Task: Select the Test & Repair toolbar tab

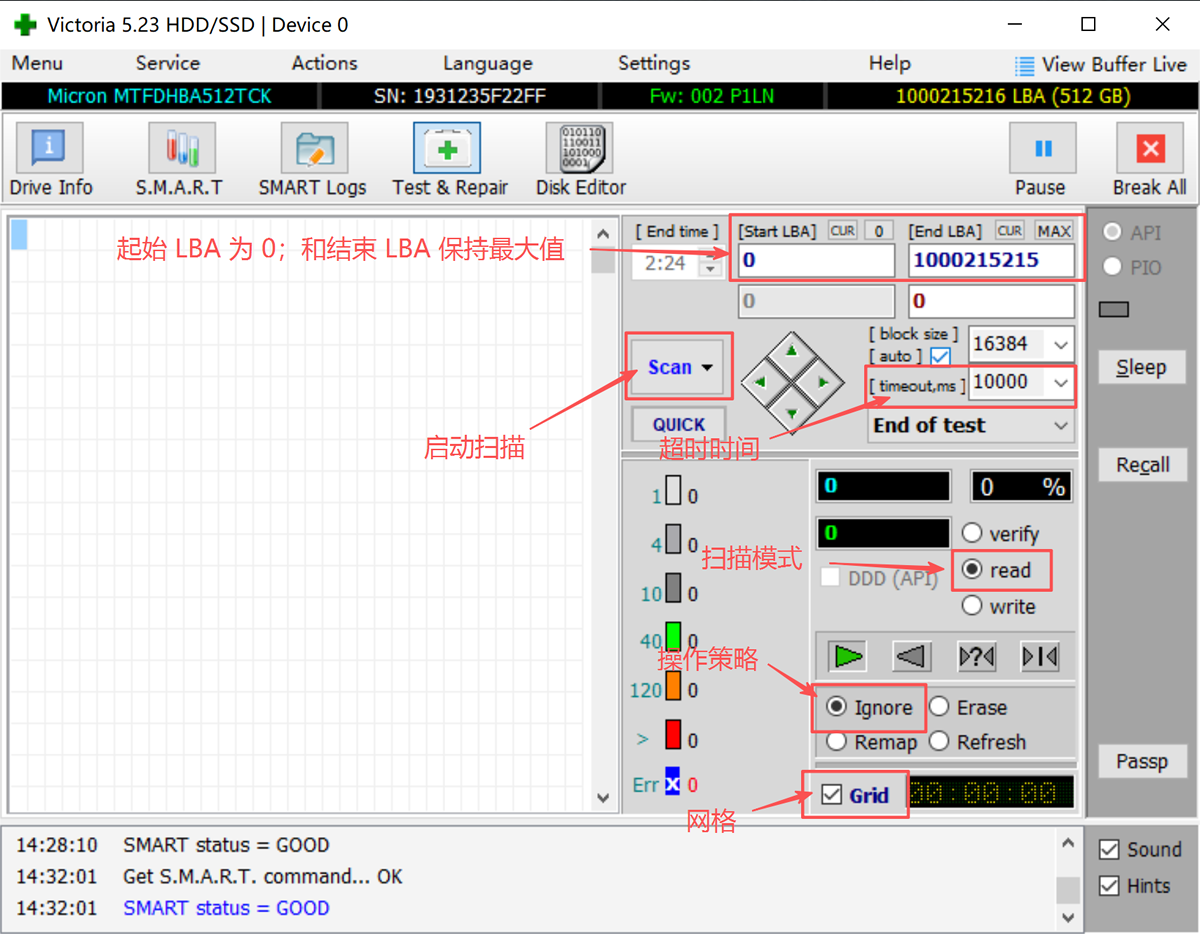Action: coord(449,161)
